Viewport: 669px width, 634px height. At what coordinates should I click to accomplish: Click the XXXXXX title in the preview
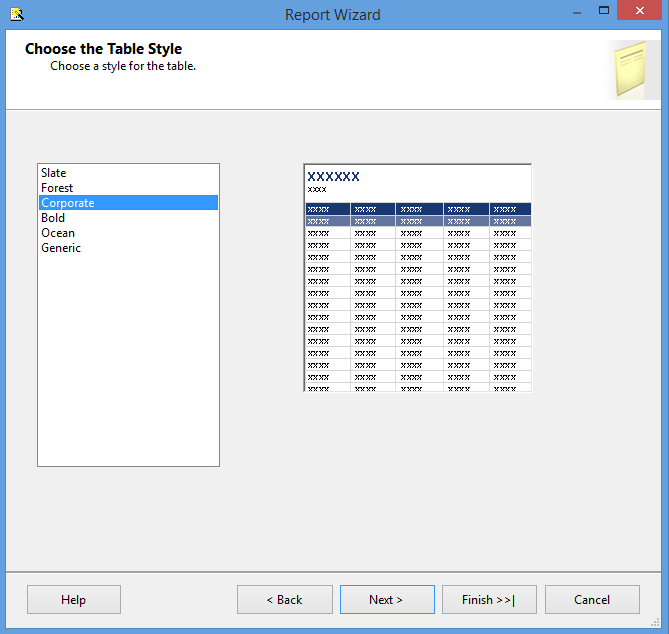pyautogui.click(x=333, y=176)
